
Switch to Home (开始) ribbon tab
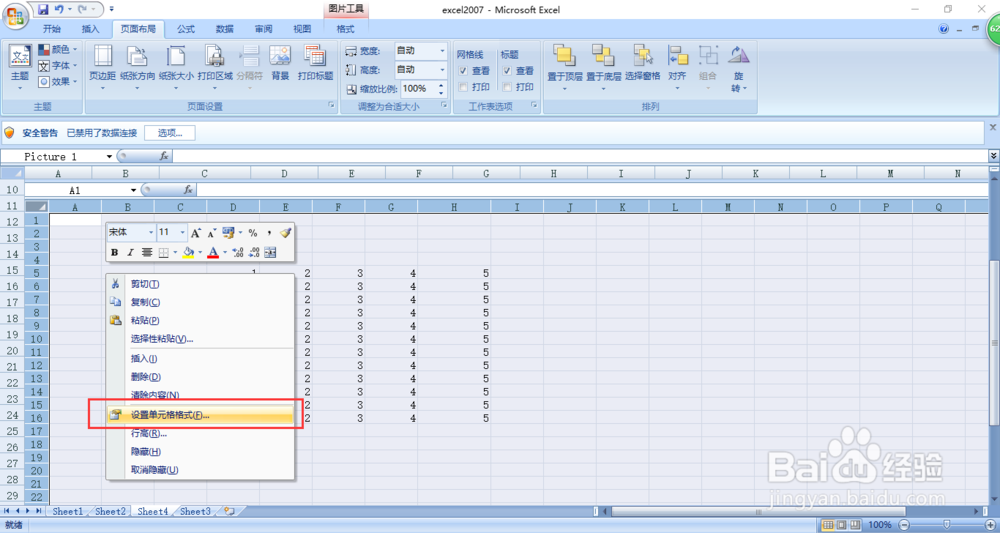point(52,29)
